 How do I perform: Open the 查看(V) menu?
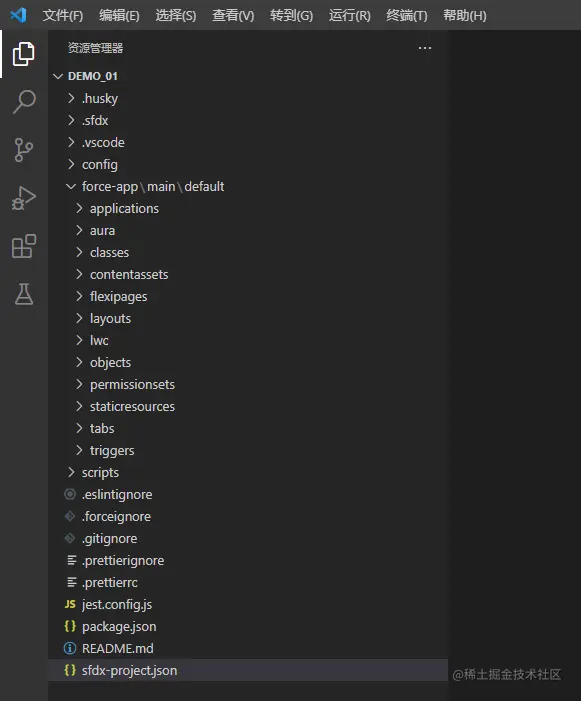click(233, 16)
